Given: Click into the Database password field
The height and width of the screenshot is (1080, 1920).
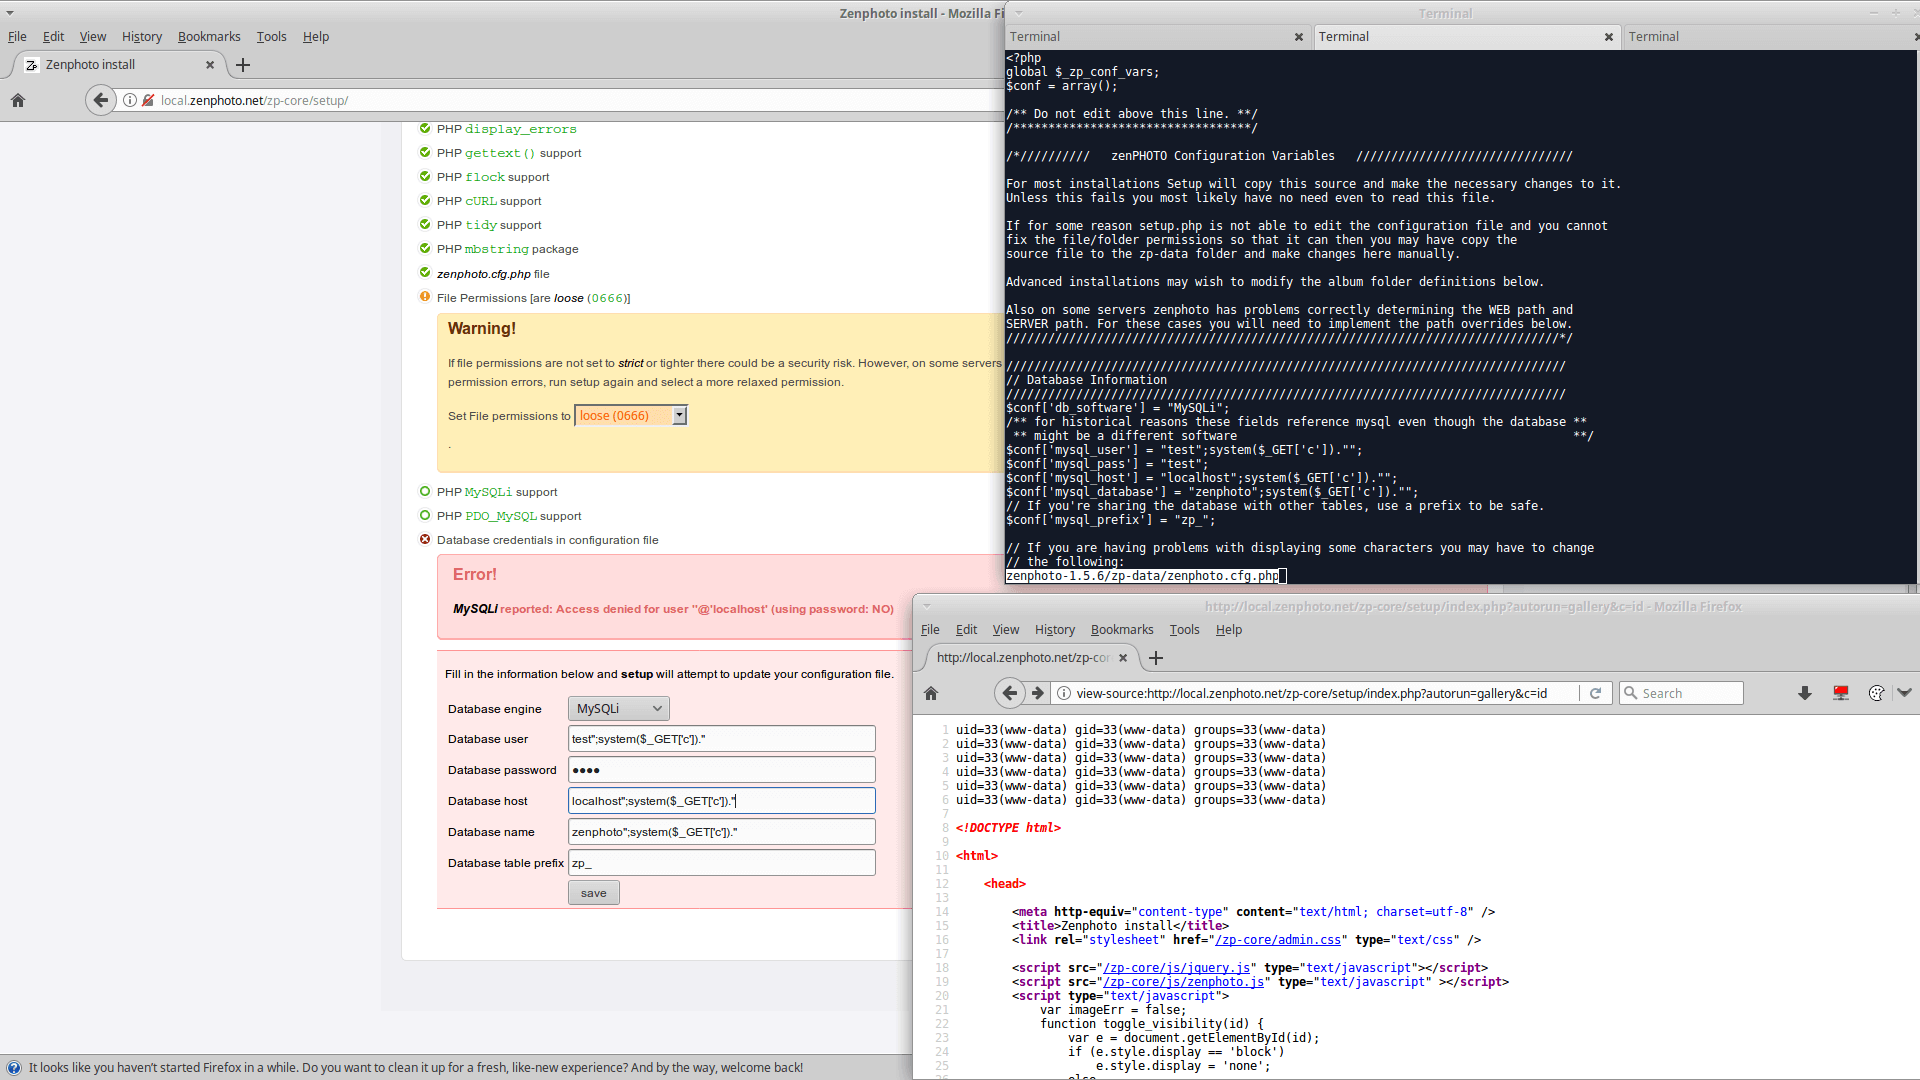Looking at the screenshot, I should tap(721, 770).
